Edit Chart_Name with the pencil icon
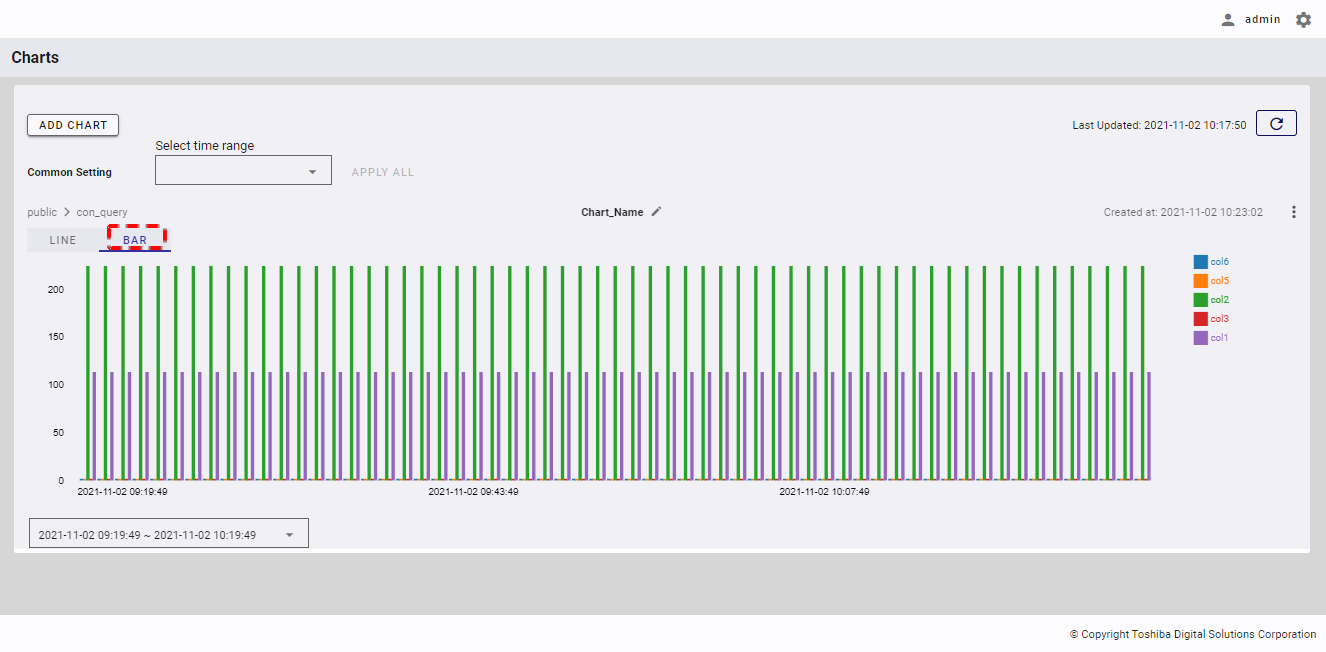1326x652 pixels. point(657,212)
